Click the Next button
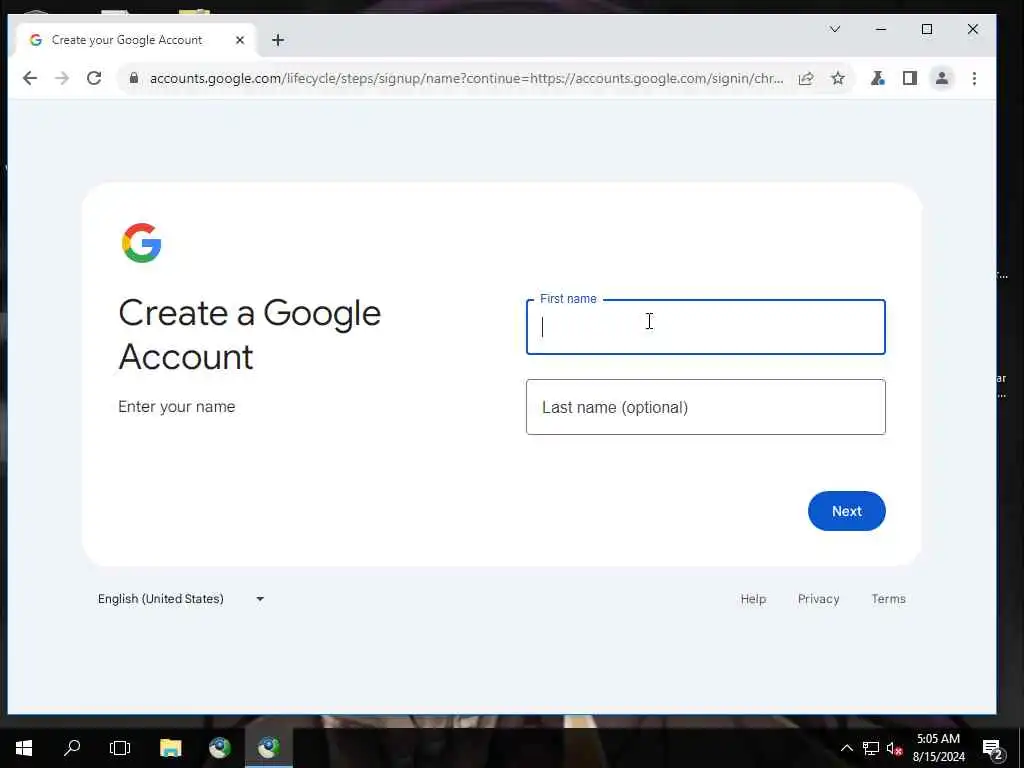The height and width of the screenshot is (768, 1024). click(846, 511)
